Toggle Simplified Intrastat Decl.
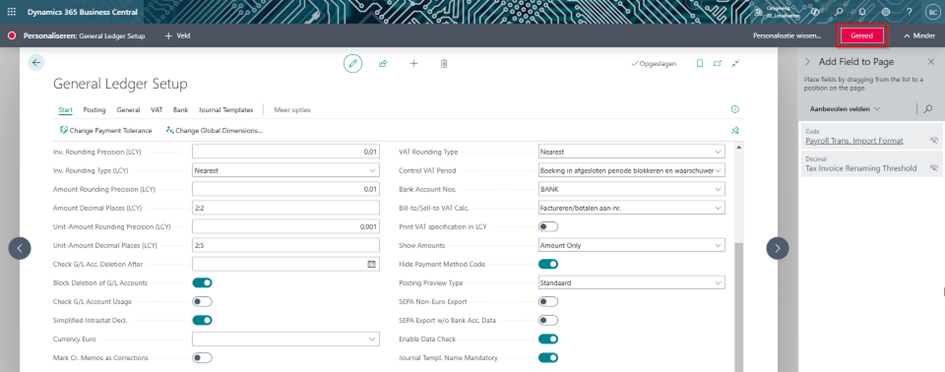945x372 pixels. pyautogui.click(x=202, y=320)
